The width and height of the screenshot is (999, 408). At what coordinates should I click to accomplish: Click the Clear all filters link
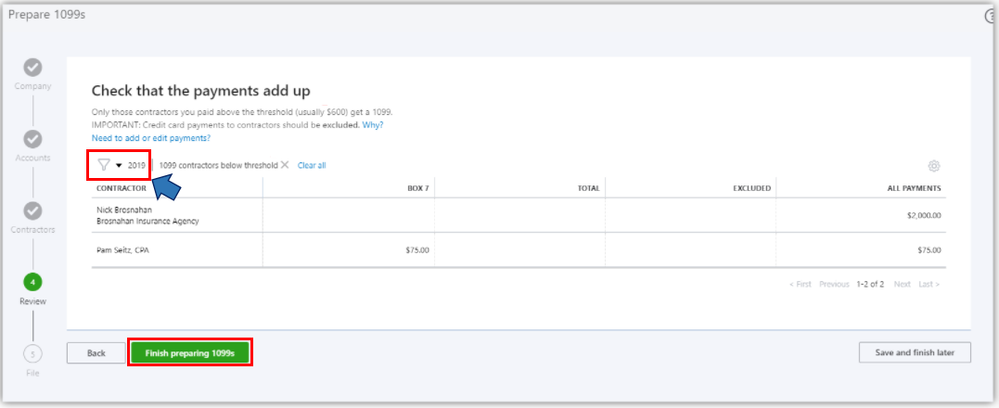pos(312,165)
